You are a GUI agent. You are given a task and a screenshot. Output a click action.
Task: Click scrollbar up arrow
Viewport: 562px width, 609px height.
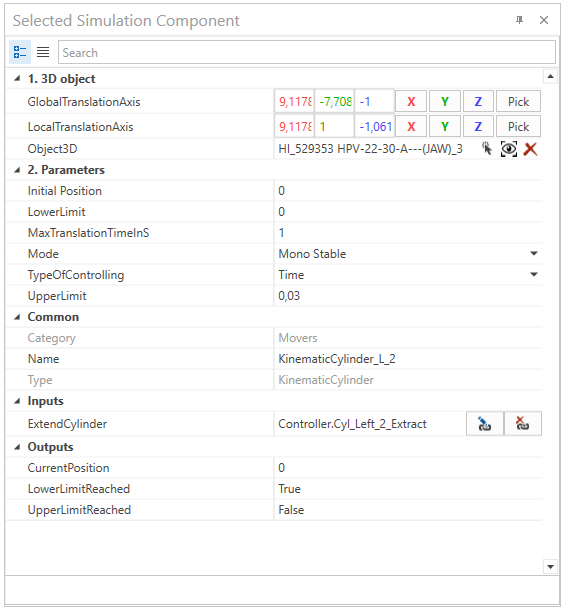[x=550, y=77]
